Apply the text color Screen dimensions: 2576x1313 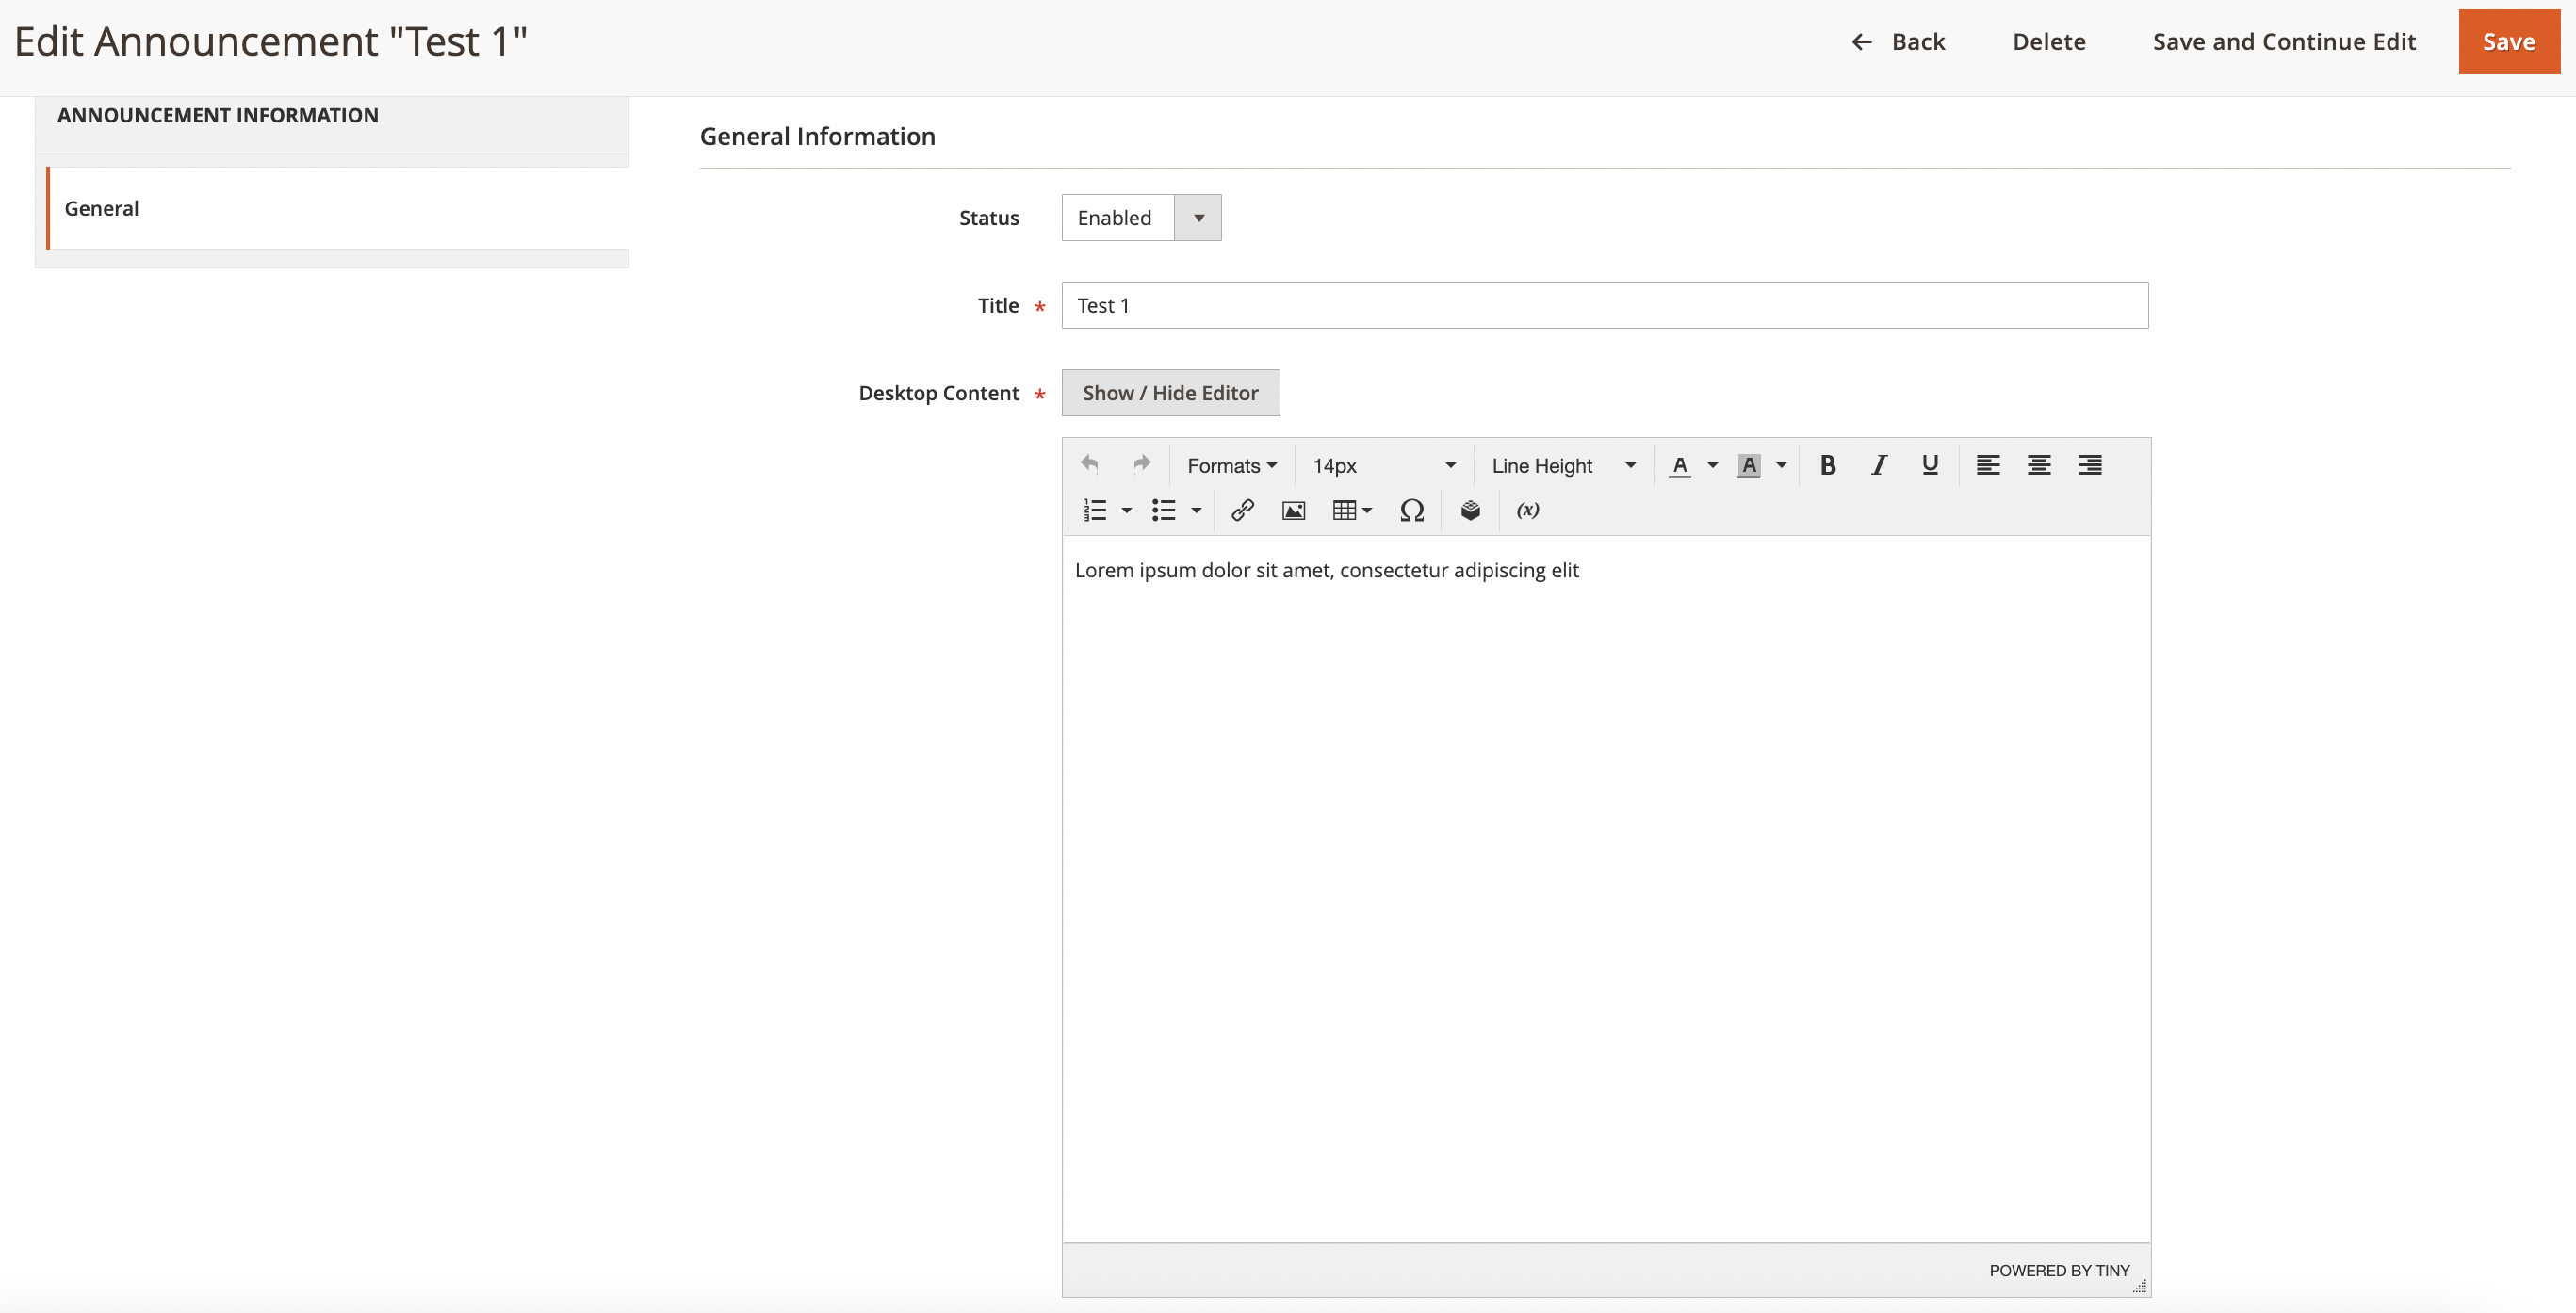tap(1680, 465)
